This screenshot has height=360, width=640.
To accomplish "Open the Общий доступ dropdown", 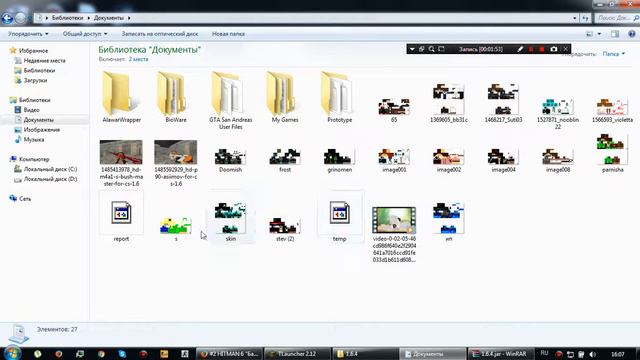I will [x=85, y=34].
